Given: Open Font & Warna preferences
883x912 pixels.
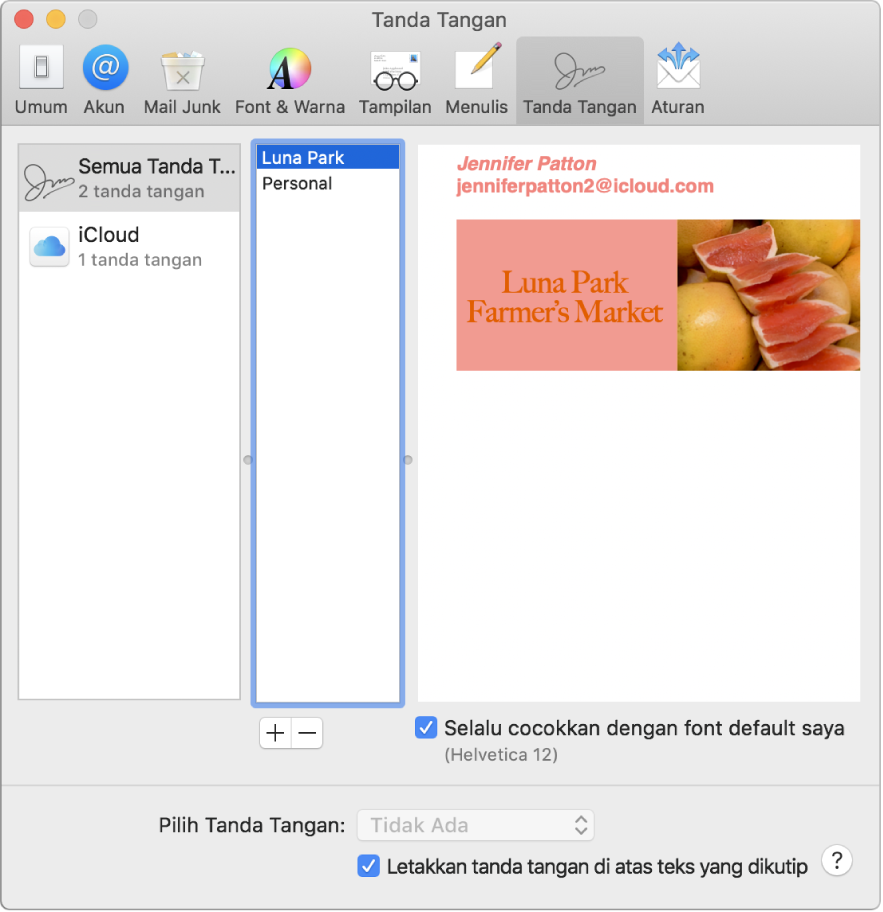Looking at the screenshot, I should click(290, 81).
